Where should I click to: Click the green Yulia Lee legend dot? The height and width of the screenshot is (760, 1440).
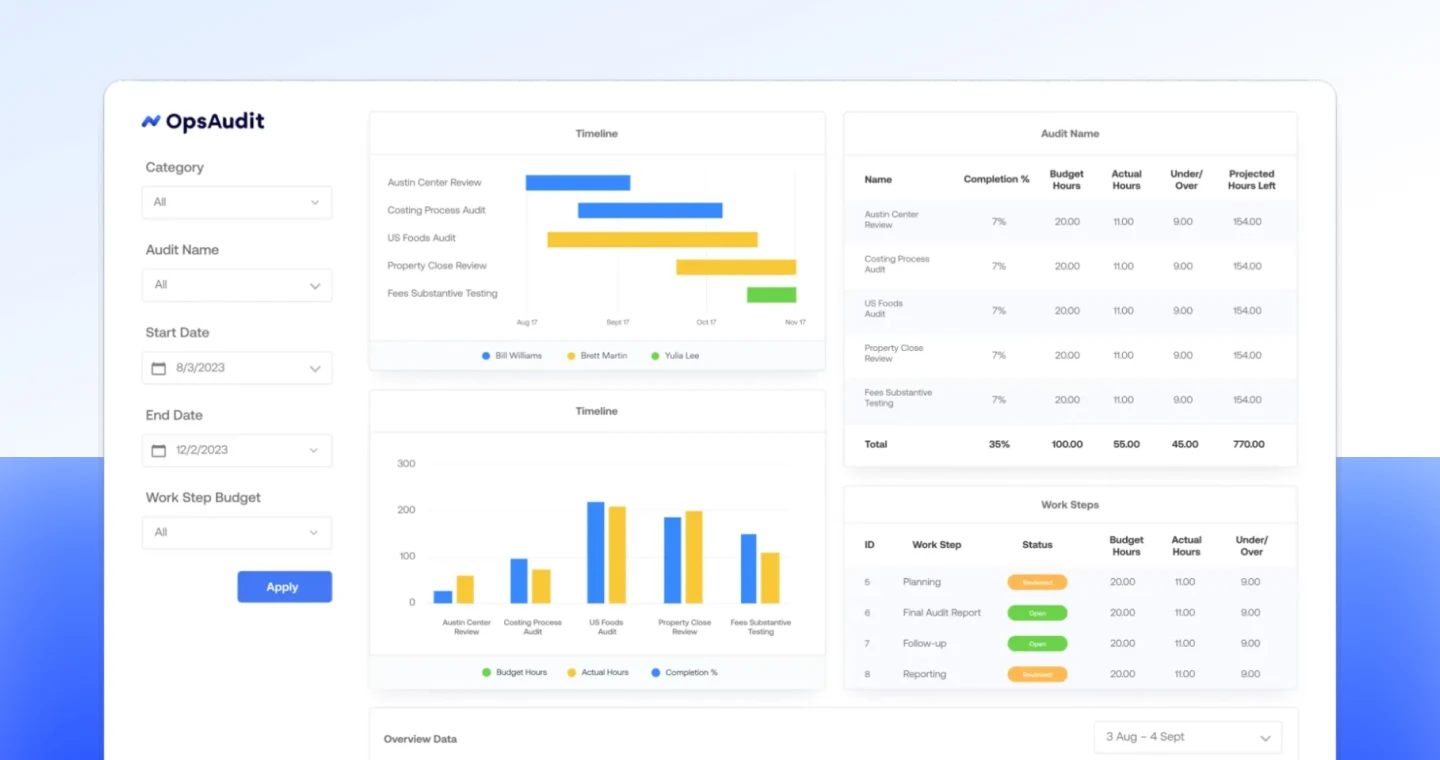655,356
